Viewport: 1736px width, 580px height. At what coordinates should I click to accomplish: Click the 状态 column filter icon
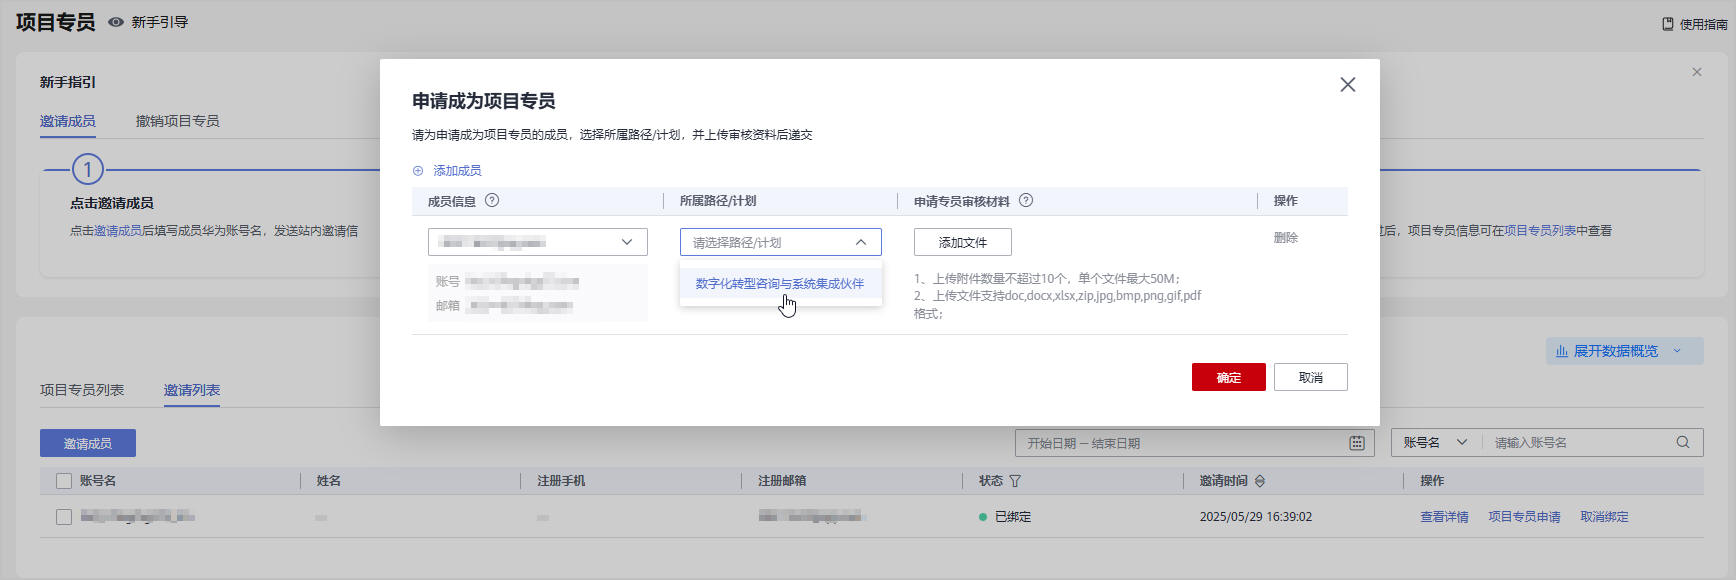[1015, 481]
